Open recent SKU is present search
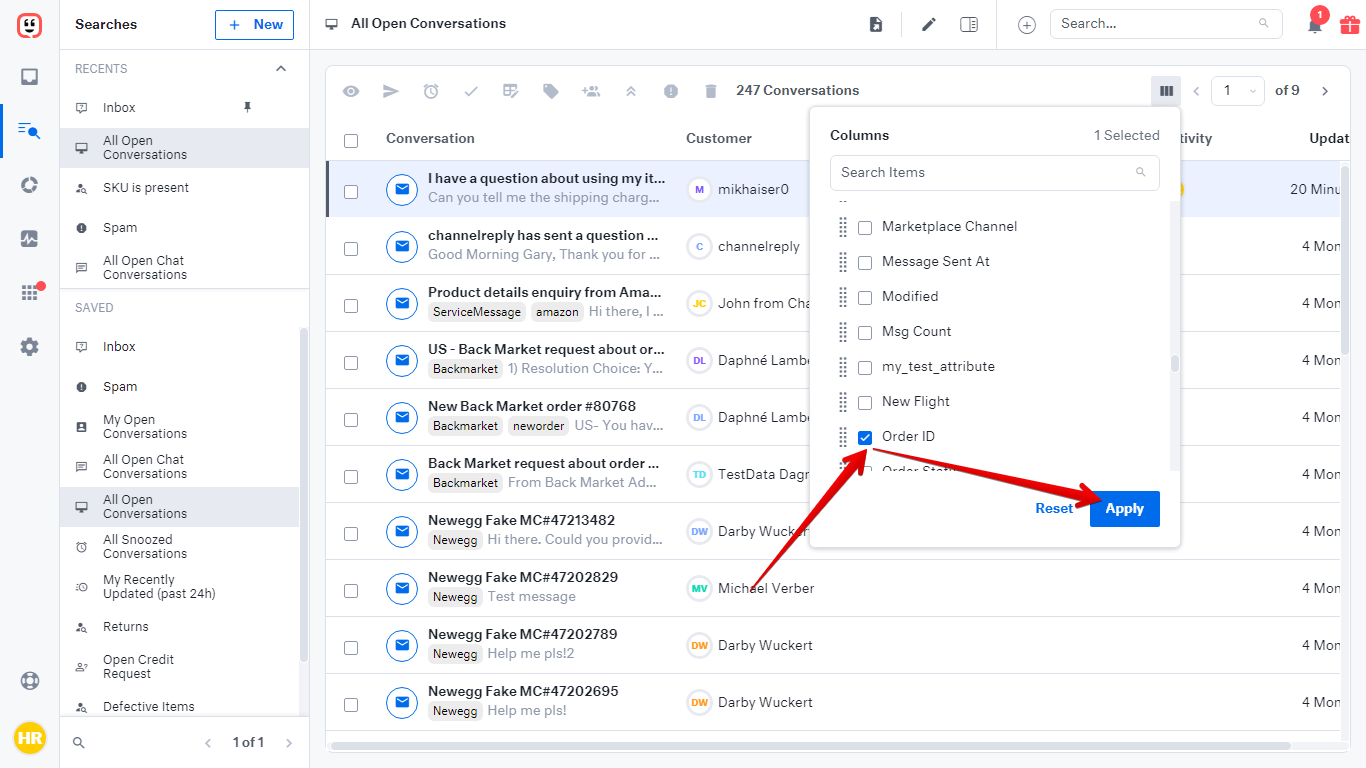Viewport: 1366px width, 768px height. click(185, 188)
